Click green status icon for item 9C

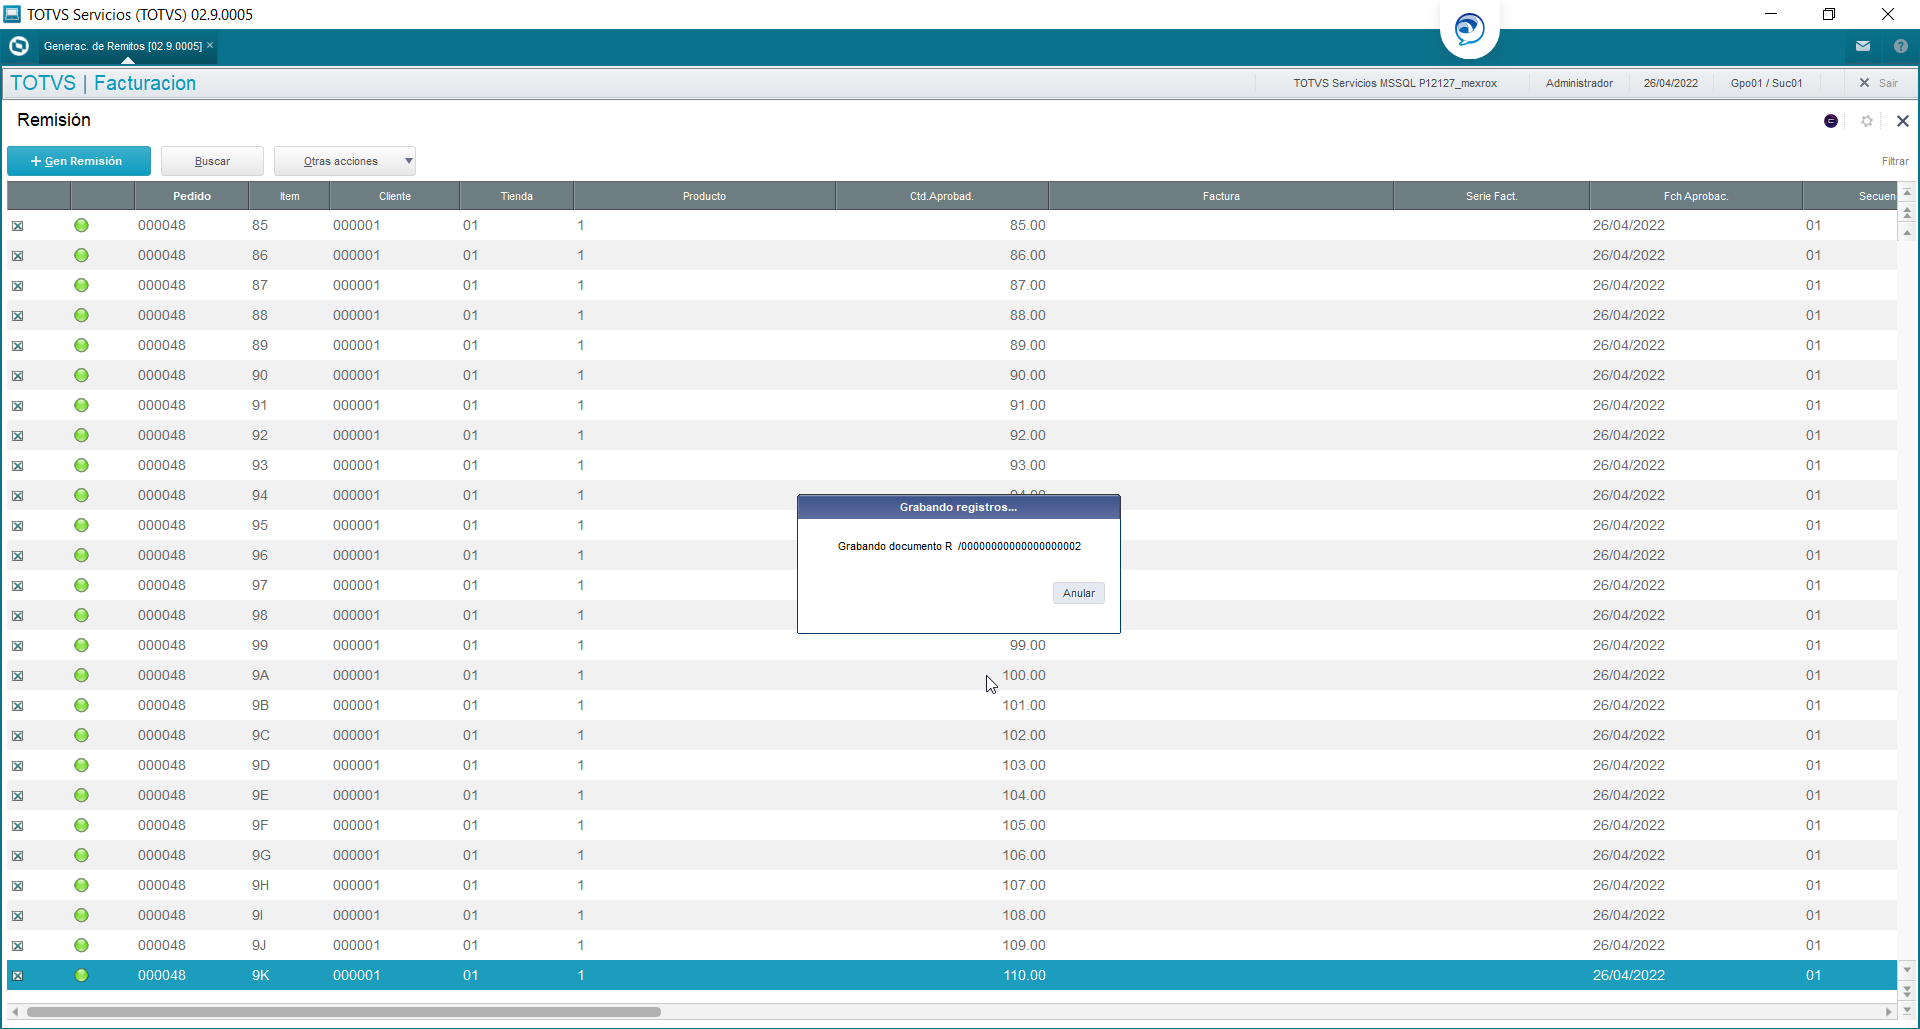81,735
